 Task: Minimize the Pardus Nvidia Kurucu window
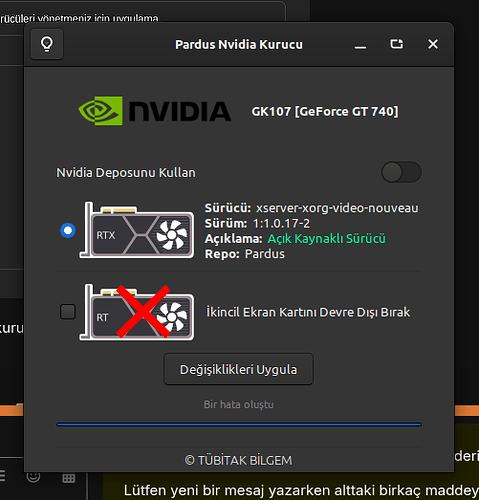360,44
